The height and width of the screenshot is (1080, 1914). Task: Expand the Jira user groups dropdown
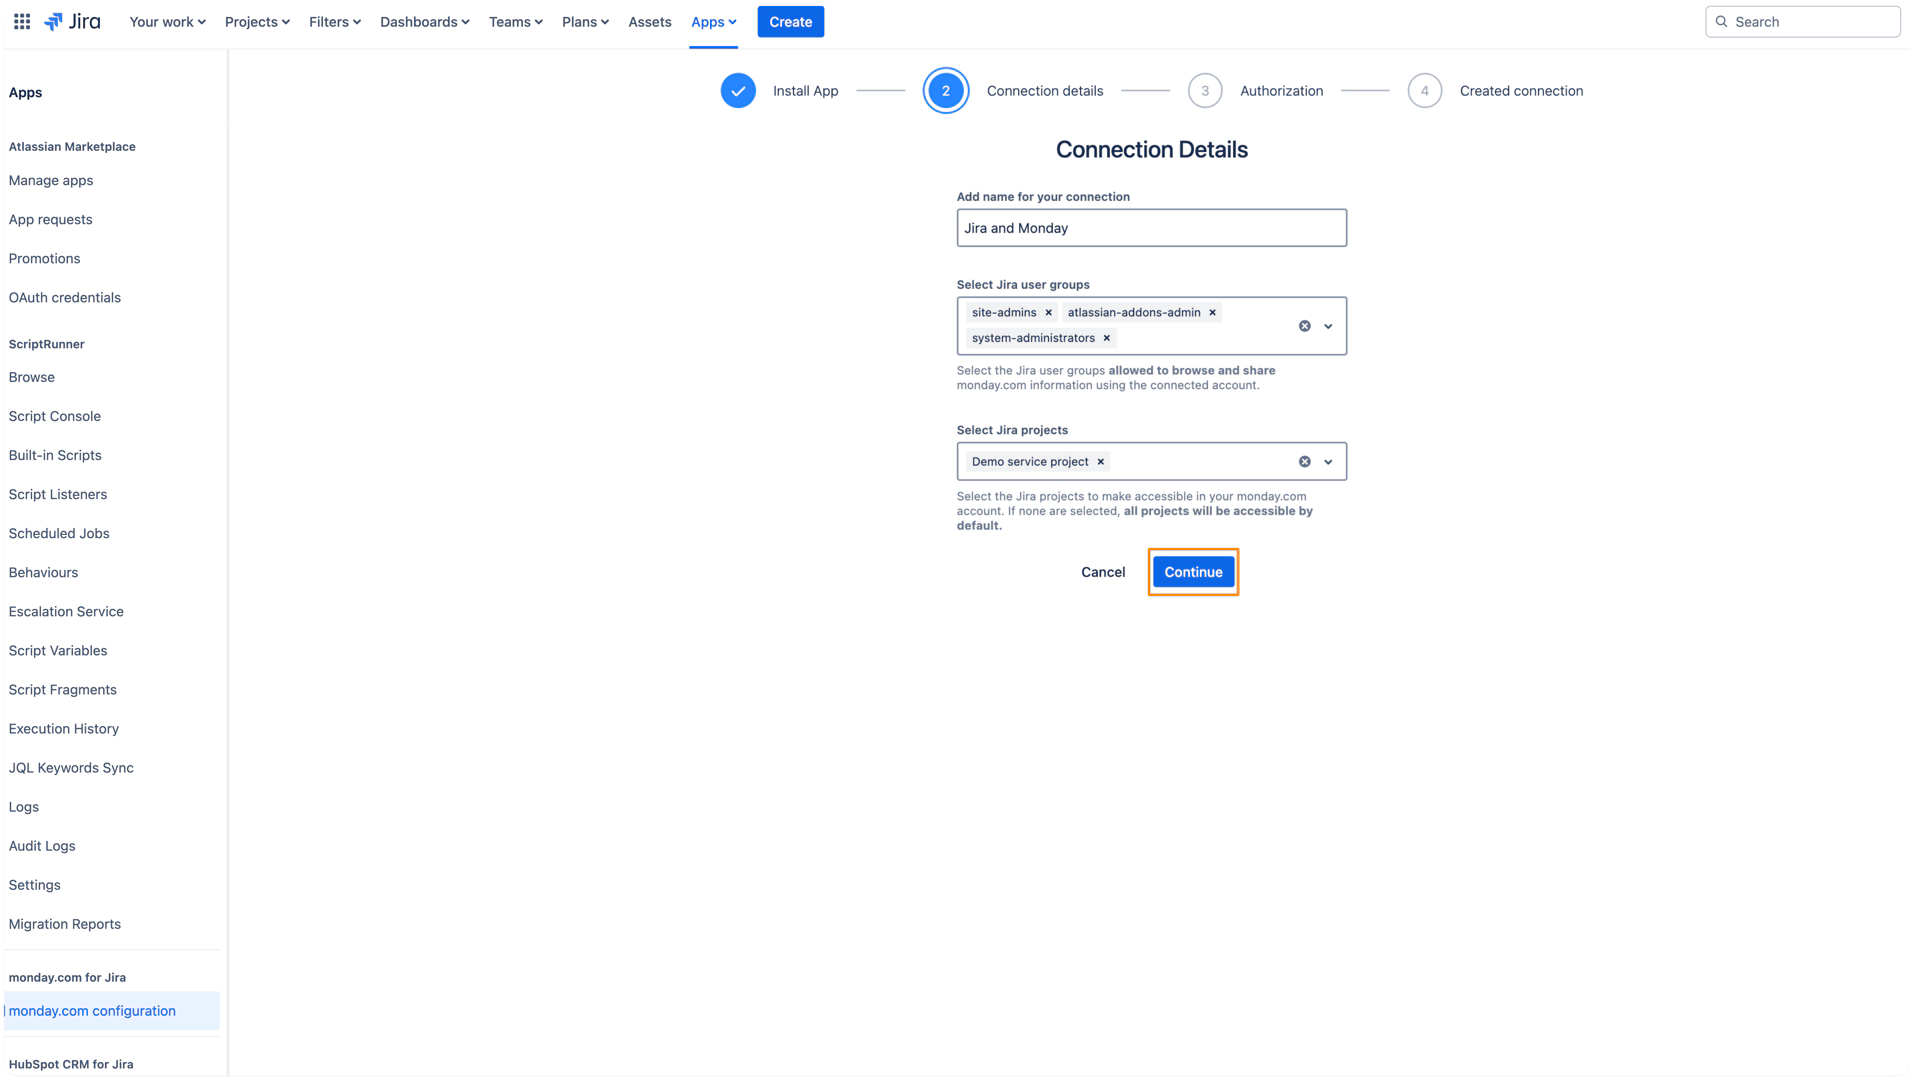pos(1328,326)
